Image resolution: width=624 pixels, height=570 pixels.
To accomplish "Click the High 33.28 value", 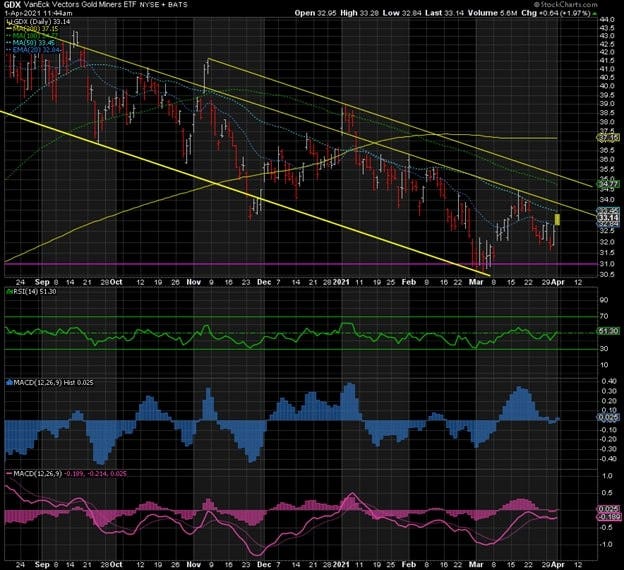I will coord(360,13).
